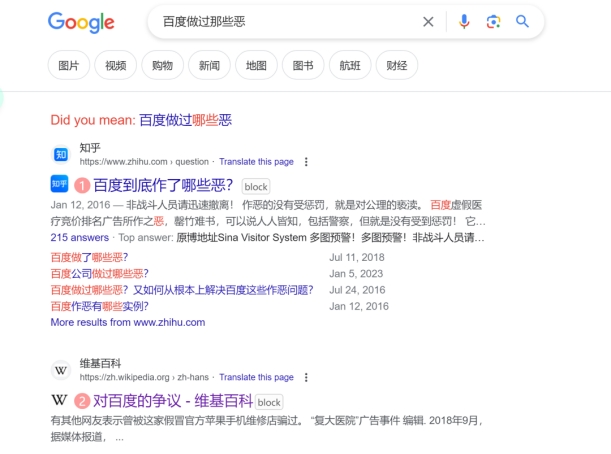Click the Zhihu site favicon
611x454 pixels.
click(61, 155)
